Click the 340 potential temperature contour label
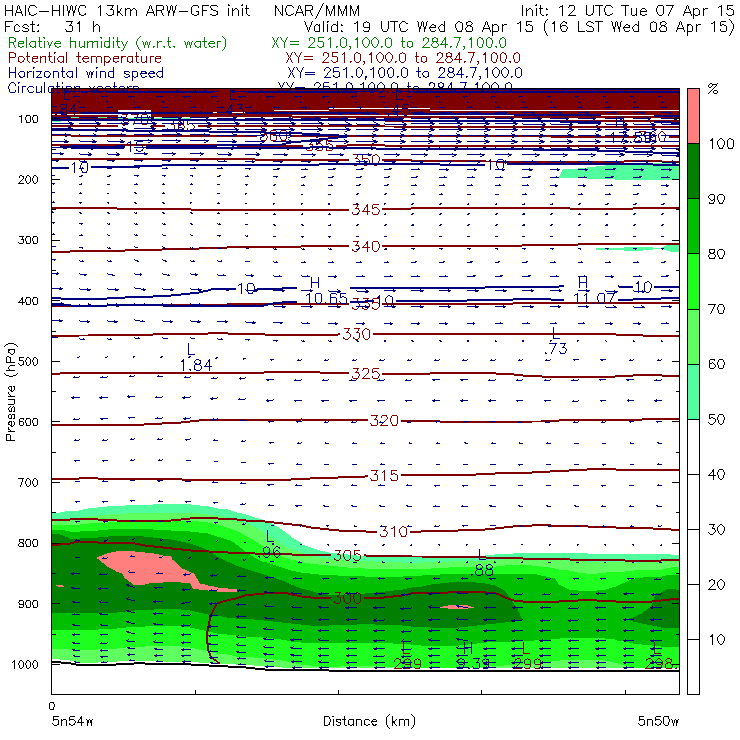The image size is (740, 740). (x=366, y=246)
